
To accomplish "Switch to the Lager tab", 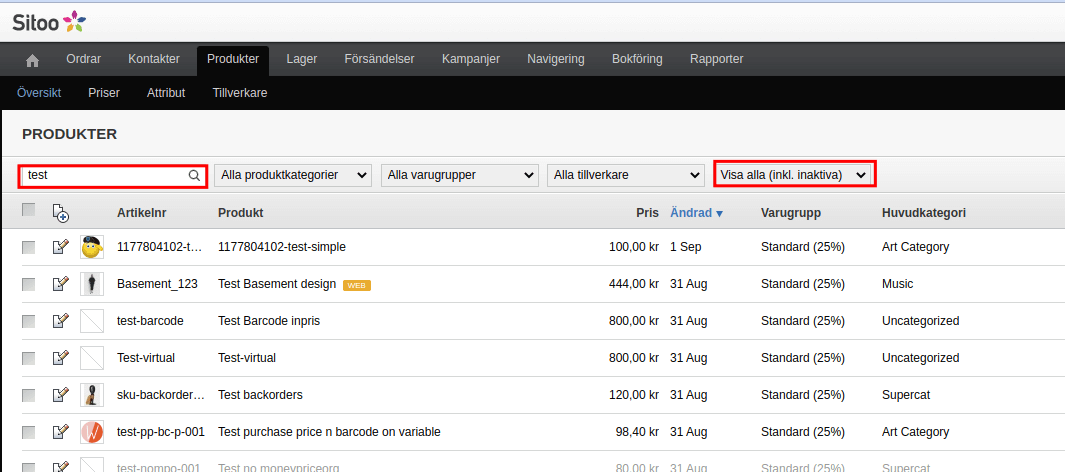I will click(301, 59).
